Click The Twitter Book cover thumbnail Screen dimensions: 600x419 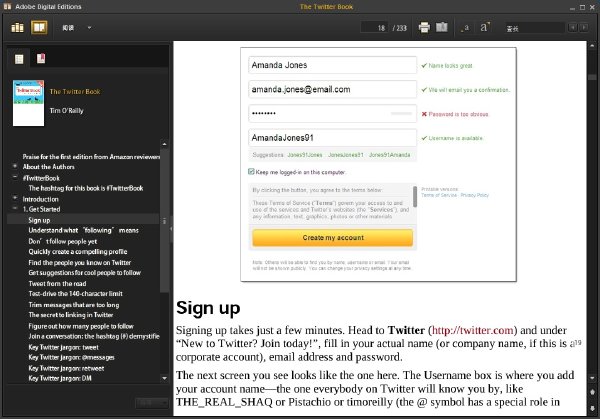coord(28,103)
